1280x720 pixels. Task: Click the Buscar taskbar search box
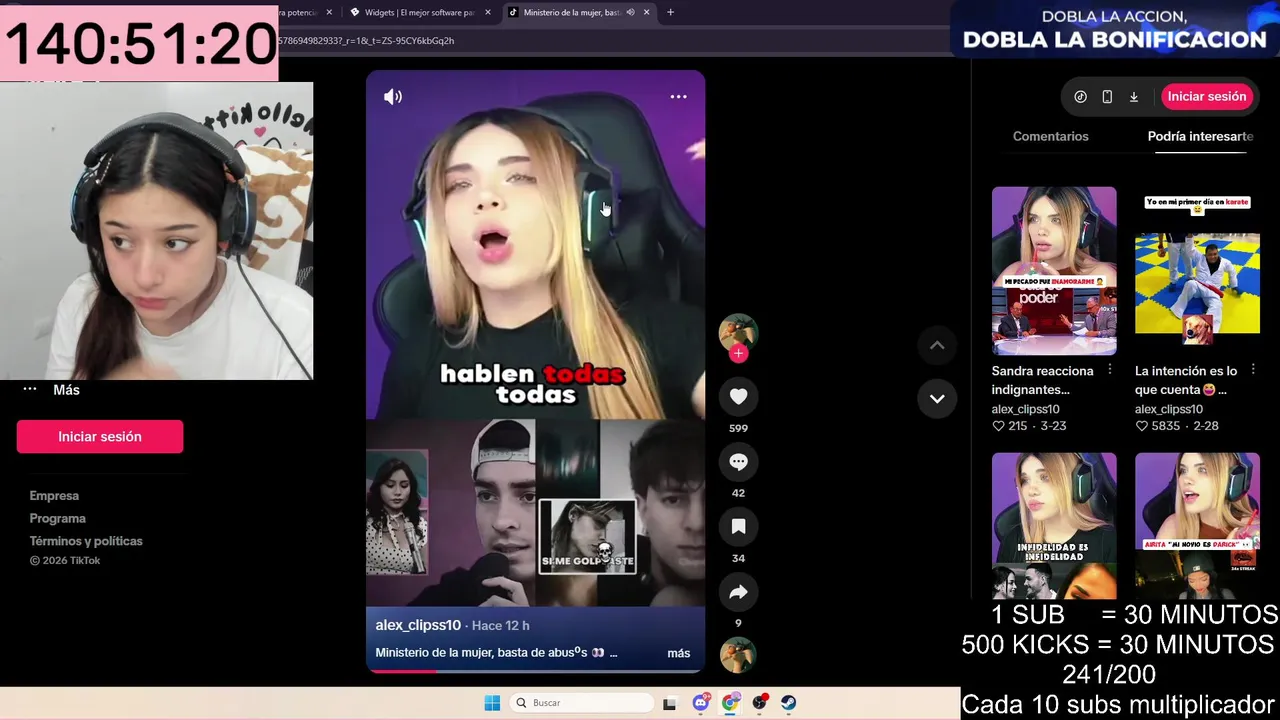click(x=582, y=703)
